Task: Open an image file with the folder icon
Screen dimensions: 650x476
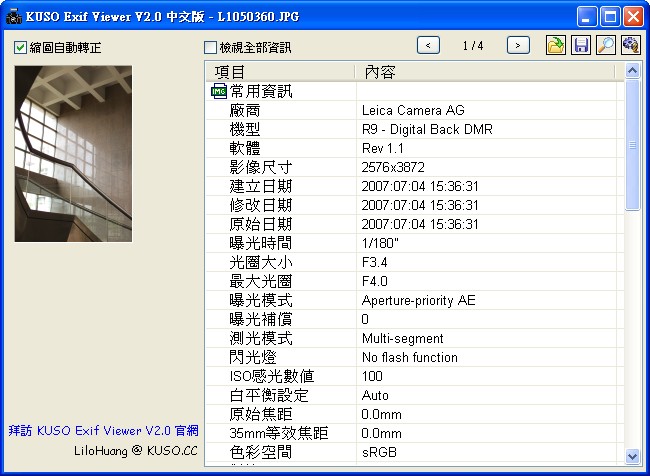Action: click(555, 45)
